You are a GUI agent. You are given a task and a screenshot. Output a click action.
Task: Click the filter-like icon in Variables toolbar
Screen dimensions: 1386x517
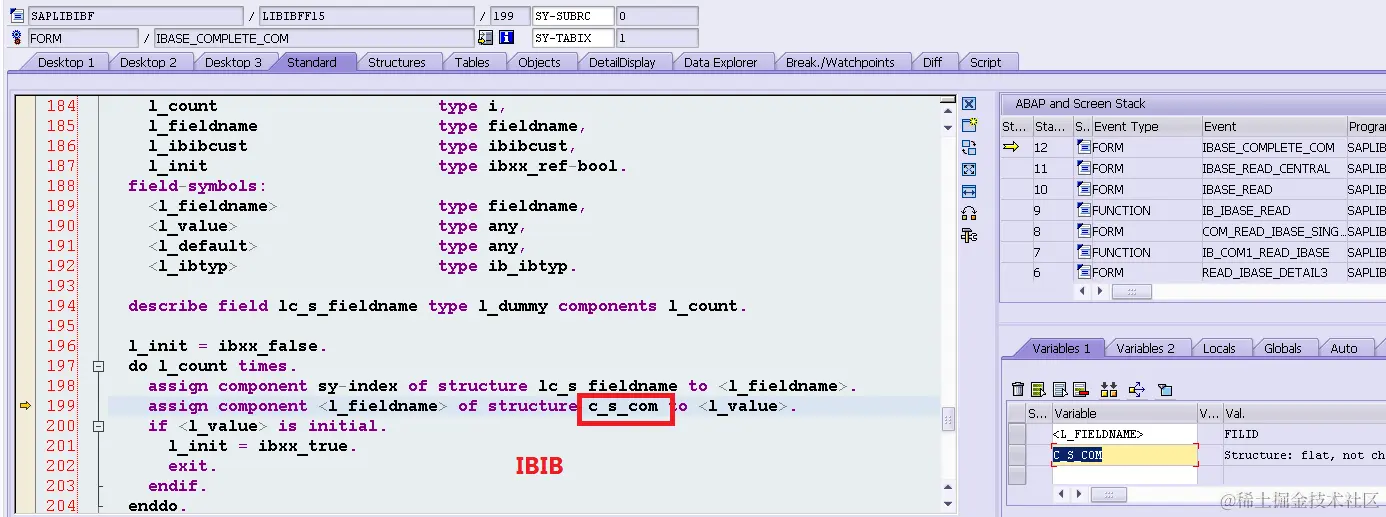tap(1164, 389)
